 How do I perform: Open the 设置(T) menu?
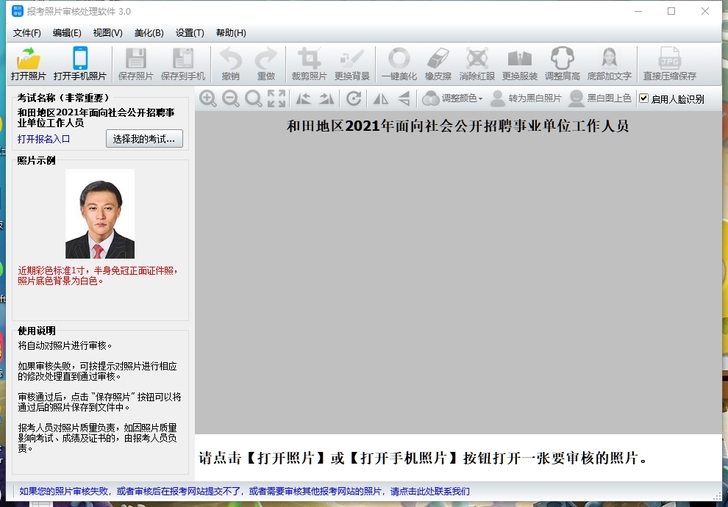point(190,33)
